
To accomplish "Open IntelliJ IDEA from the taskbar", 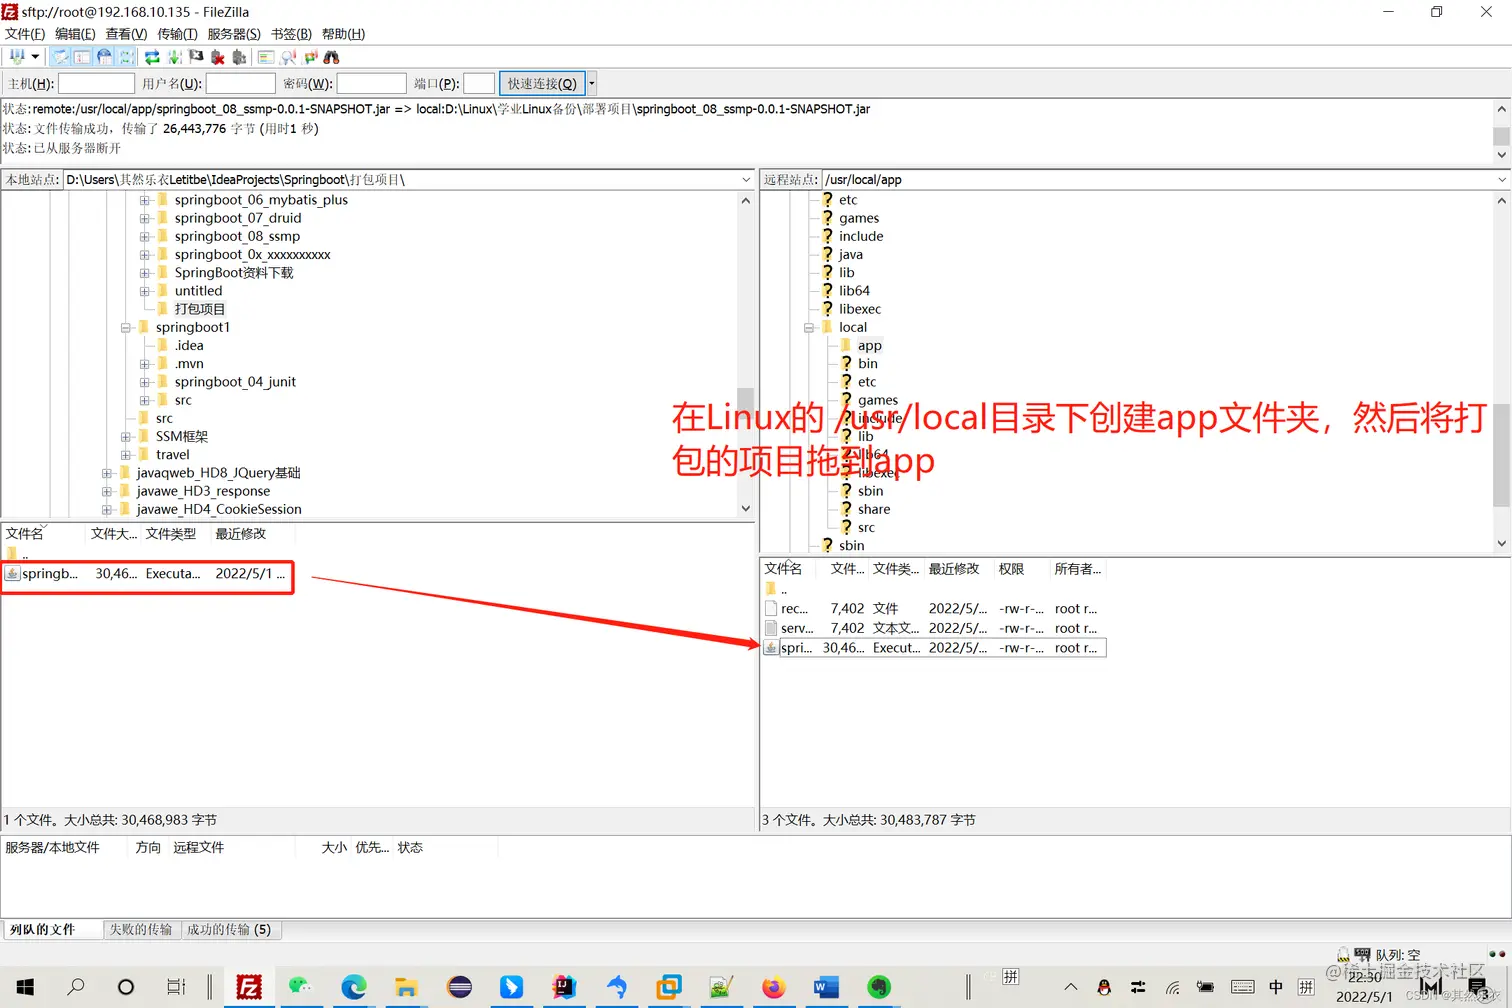I will (x=564, y=987).
